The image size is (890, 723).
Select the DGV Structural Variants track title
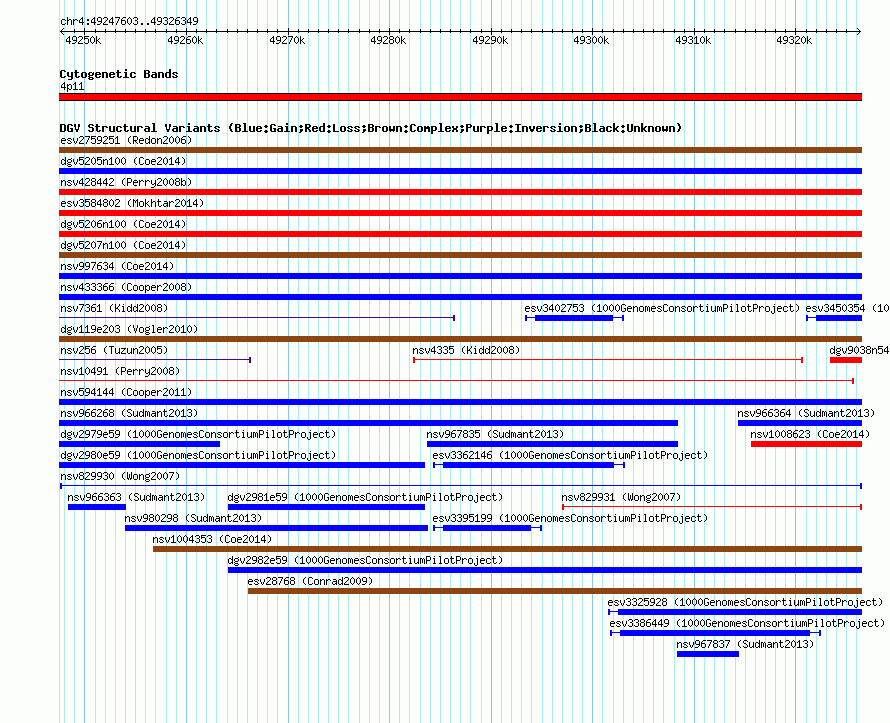(x=371, y=128)
